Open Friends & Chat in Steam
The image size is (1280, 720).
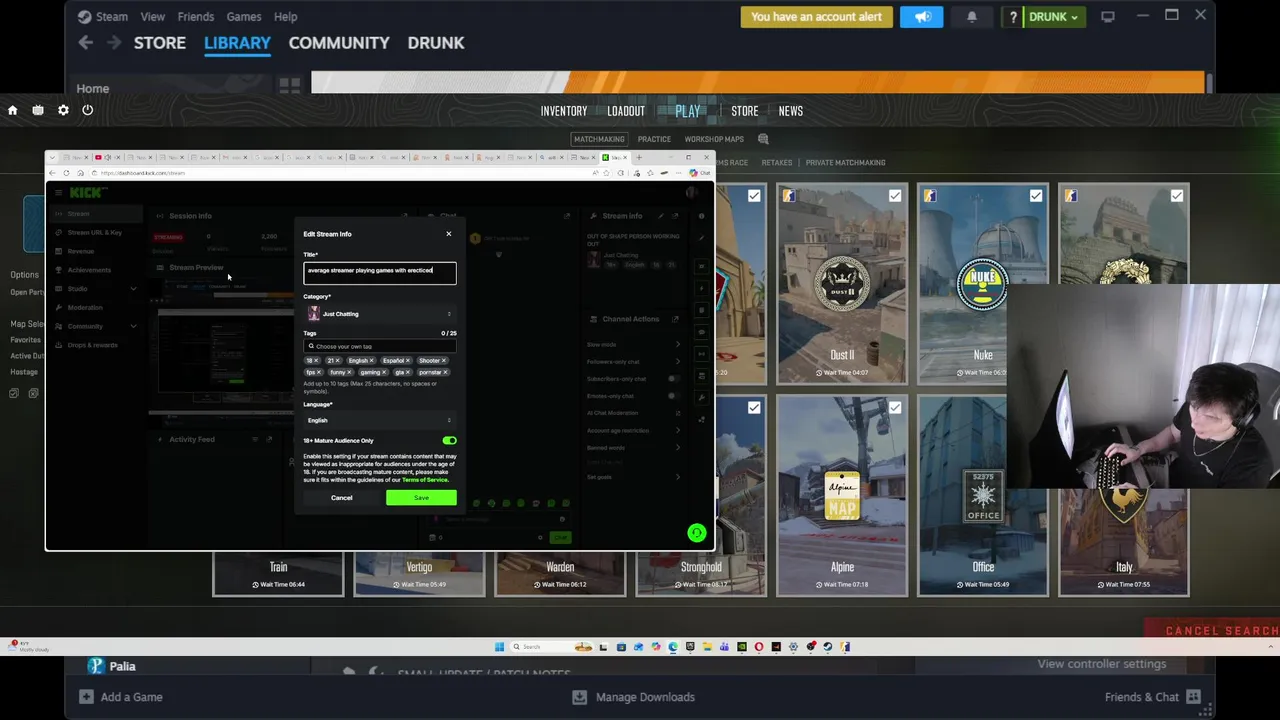coord(1153,697)
